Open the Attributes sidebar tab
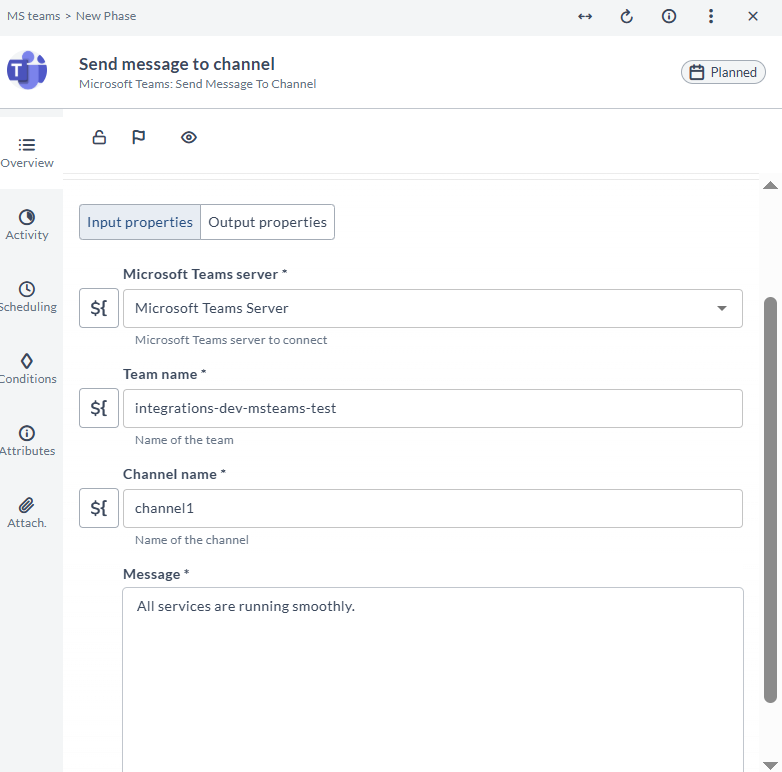This screenshot has width=782, height=772. tap(27, 441)
